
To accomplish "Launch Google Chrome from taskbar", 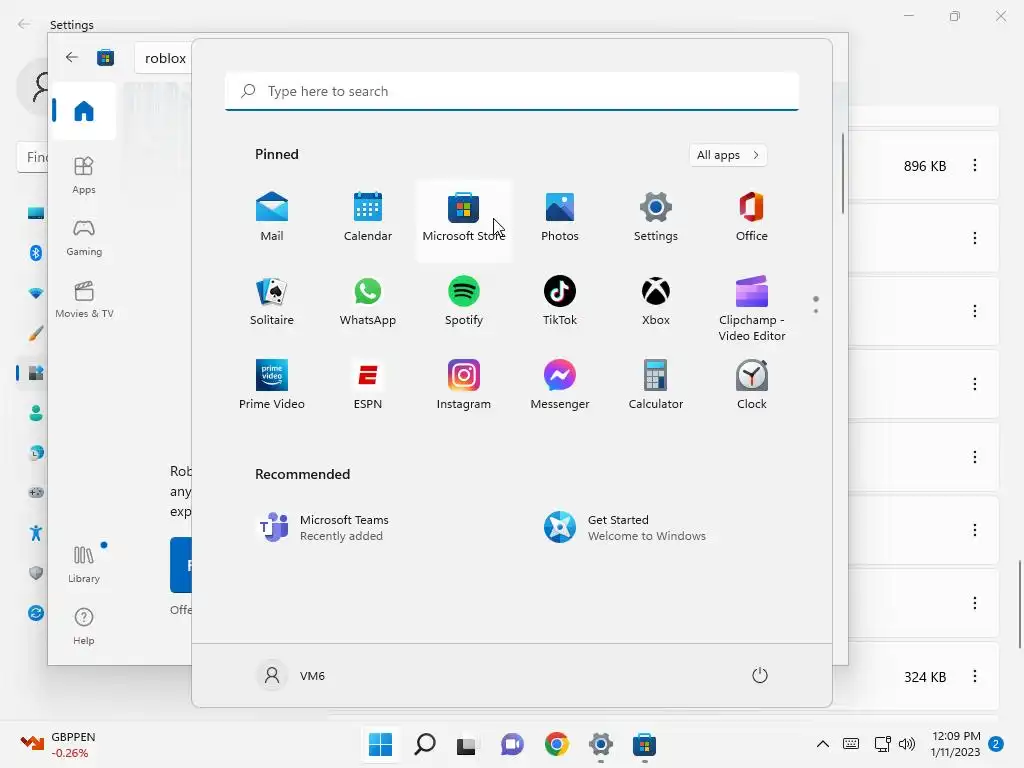I will (556, 744).
